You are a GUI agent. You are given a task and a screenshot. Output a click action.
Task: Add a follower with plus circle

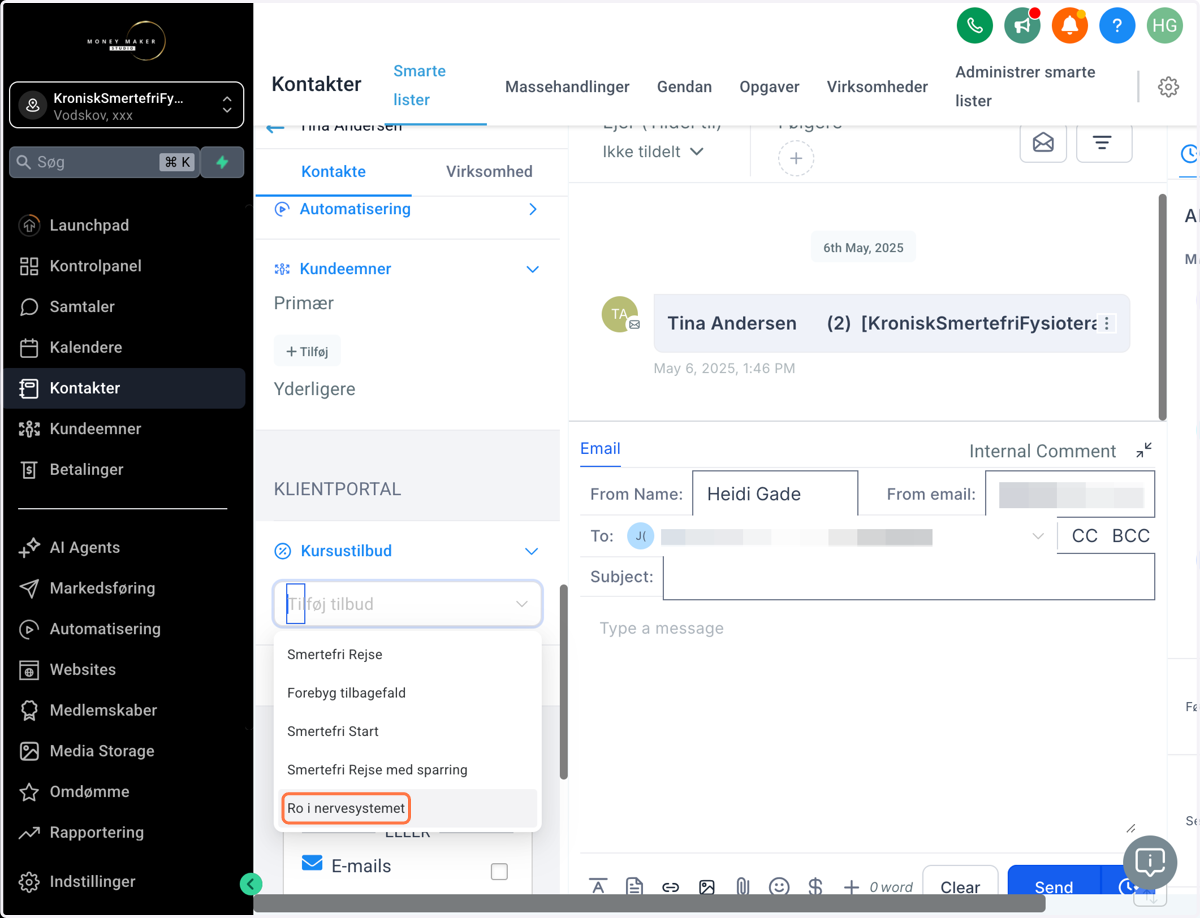pos(796,158)
